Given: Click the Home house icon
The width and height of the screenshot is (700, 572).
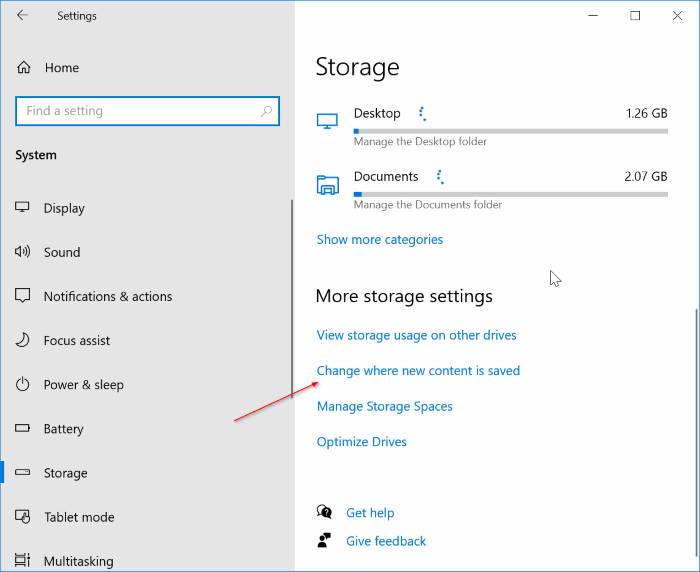Looking at the screenshot, I should click(x=24, y=67).
